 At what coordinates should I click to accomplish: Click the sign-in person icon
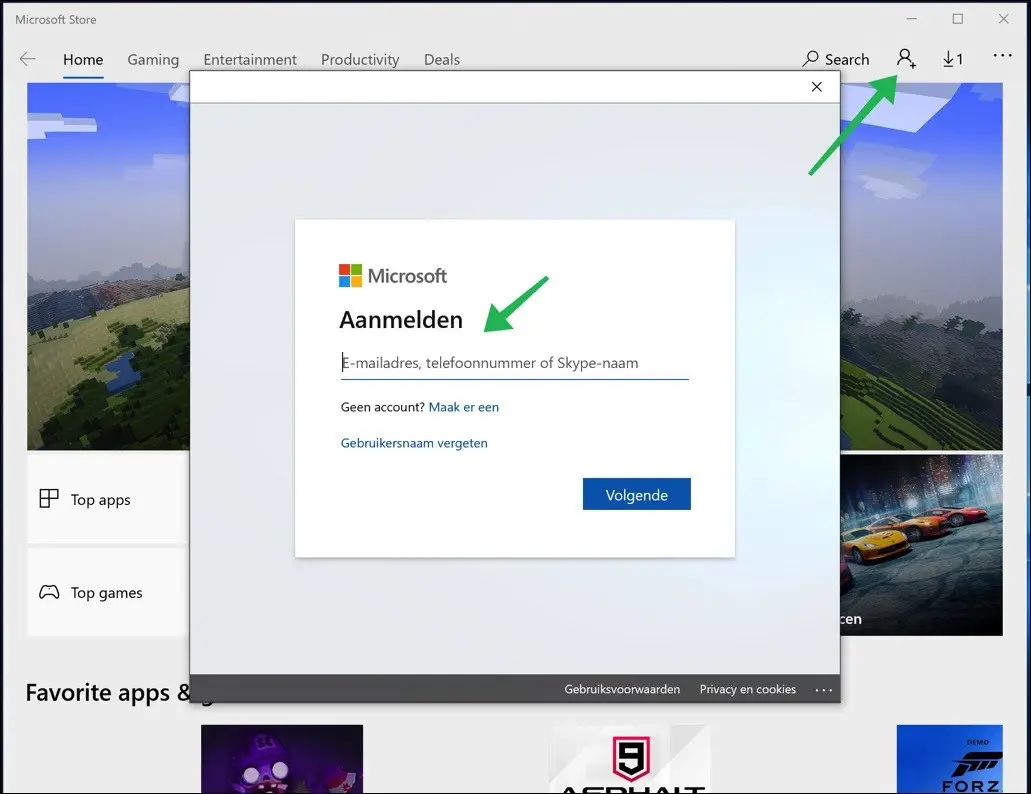click(x=906, y=58)
